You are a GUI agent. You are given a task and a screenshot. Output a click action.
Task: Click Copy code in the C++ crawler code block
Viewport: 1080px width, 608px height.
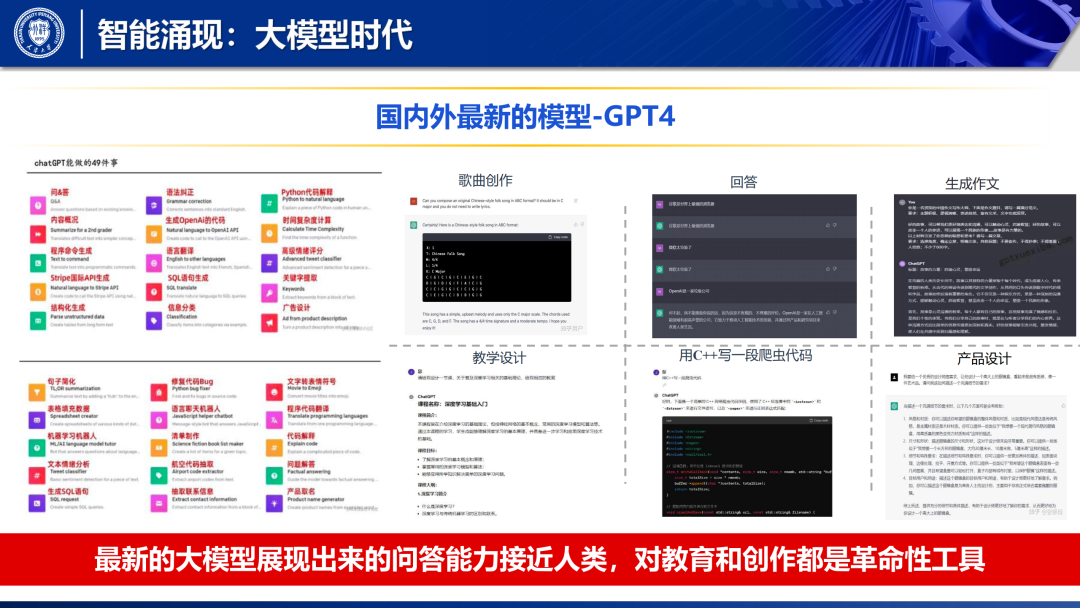(x=818, y=420)
